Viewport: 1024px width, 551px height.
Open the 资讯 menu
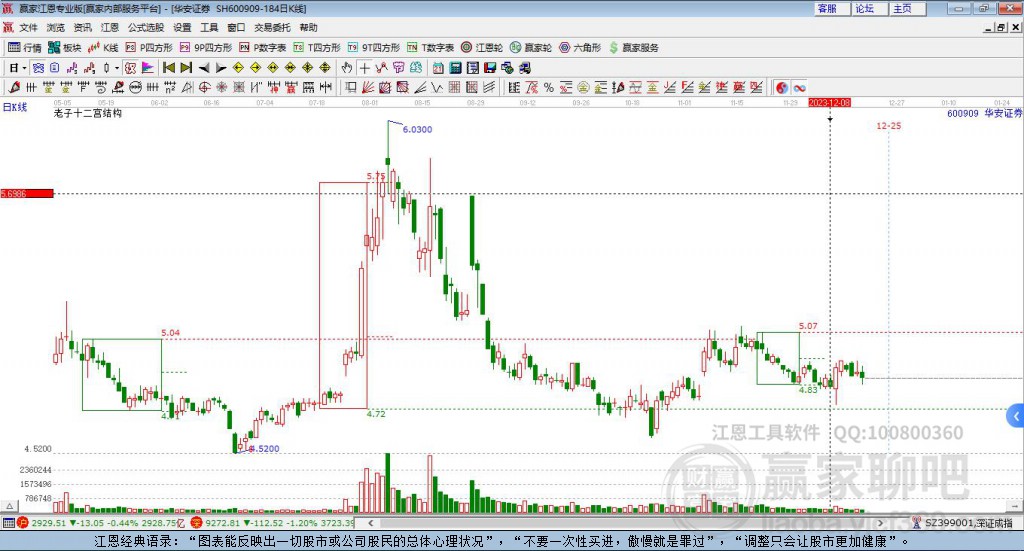point(82,27)
